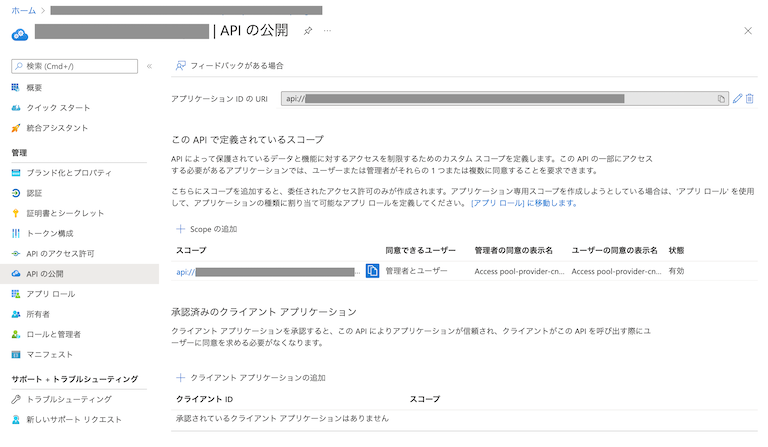Click the 所有者 people icon
768x447 pixels.
16,314
